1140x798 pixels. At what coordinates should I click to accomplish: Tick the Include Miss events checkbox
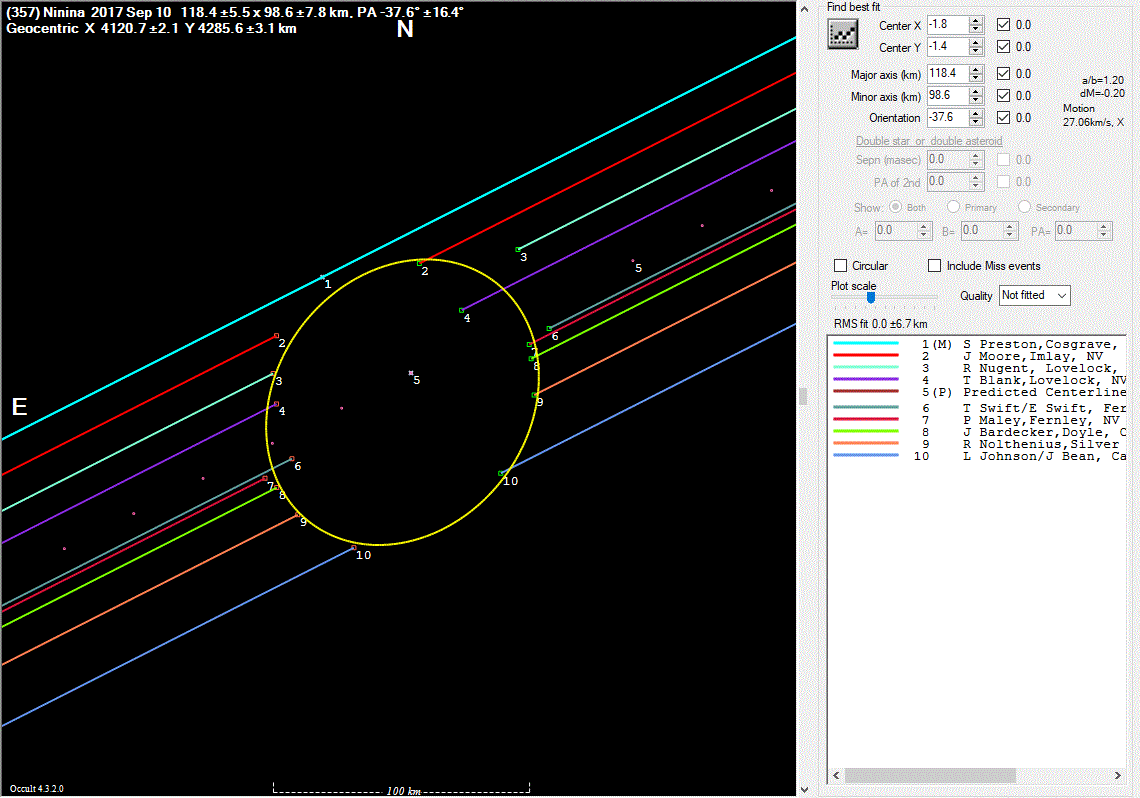(935, 266)
